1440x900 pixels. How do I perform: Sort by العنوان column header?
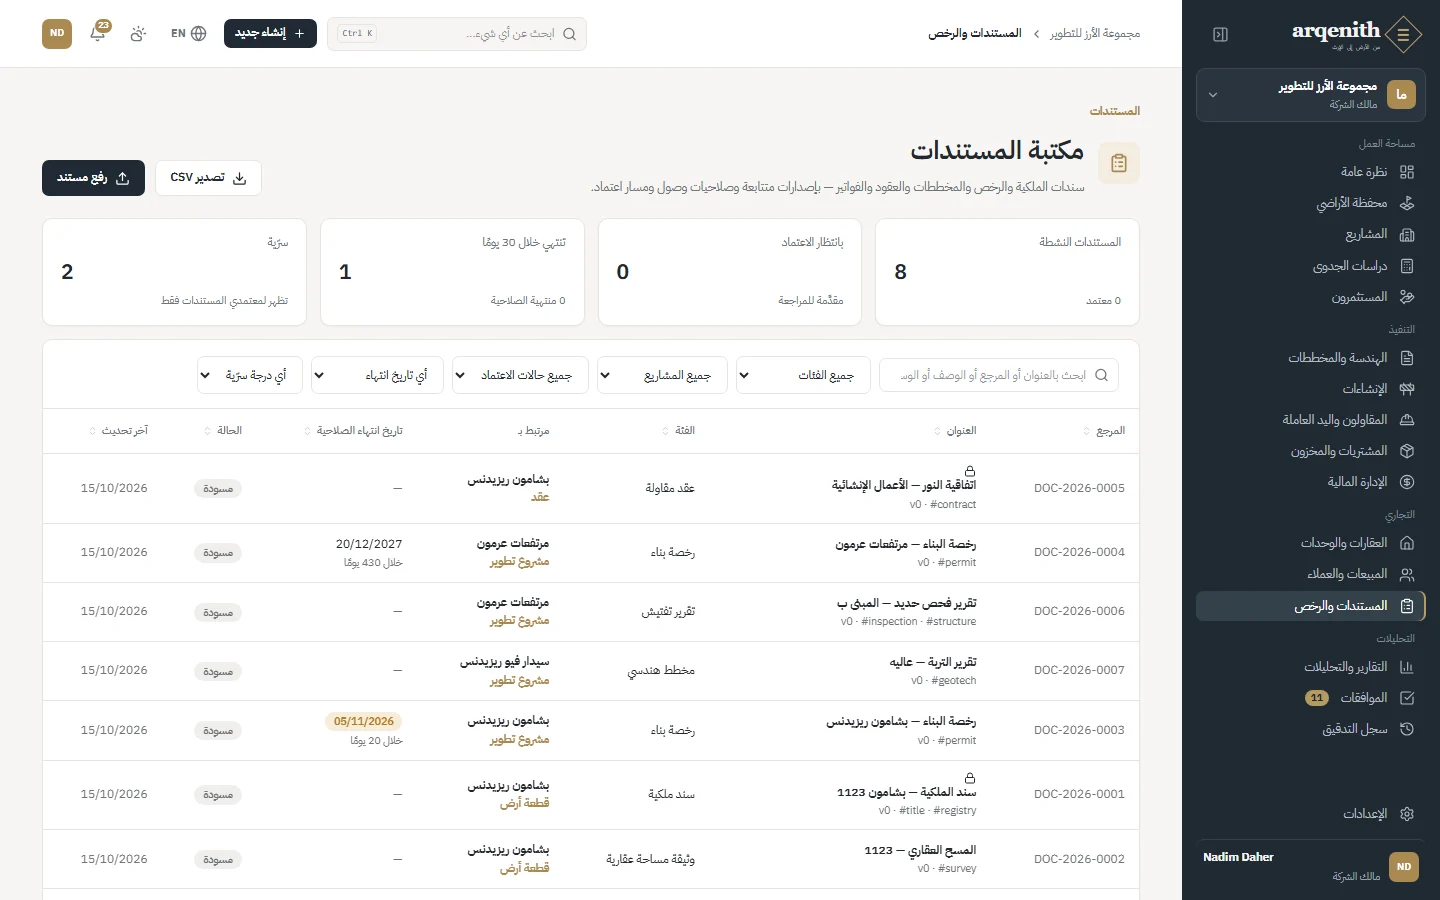(955, 431)
